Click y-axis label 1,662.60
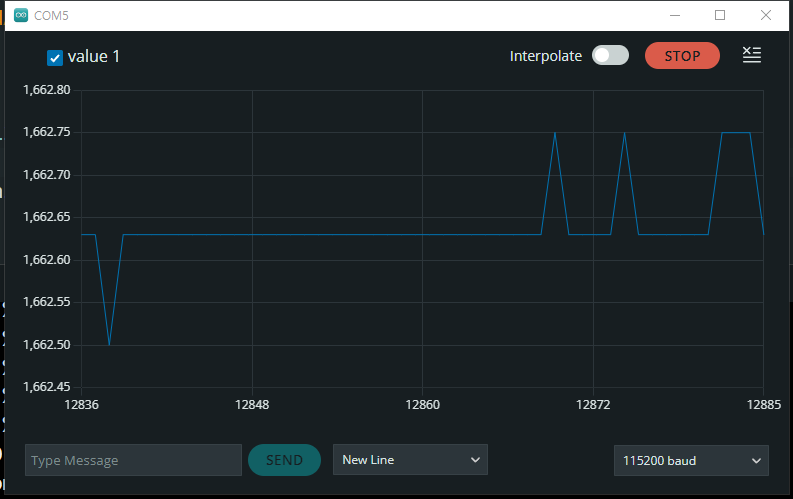This screenshot has width=793, height=499. [47, 260]
